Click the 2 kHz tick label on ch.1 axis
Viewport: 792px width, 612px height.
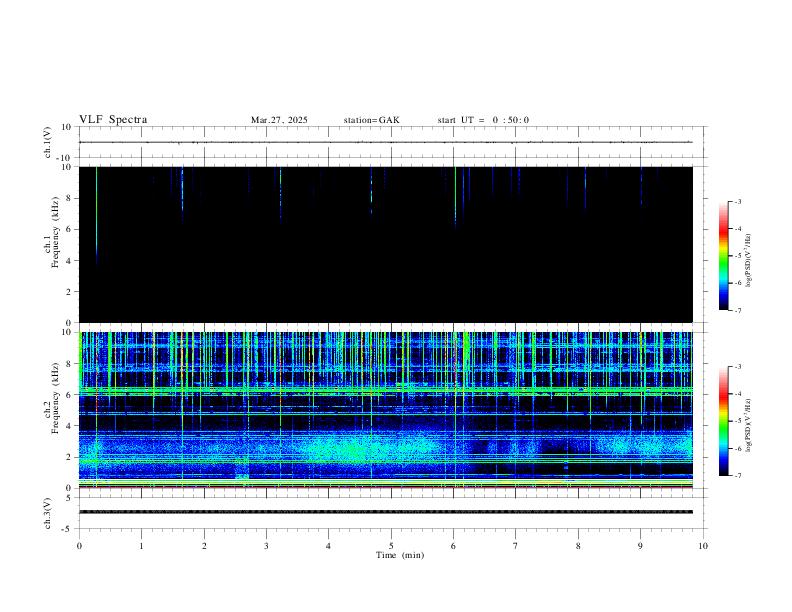point(69,291)
